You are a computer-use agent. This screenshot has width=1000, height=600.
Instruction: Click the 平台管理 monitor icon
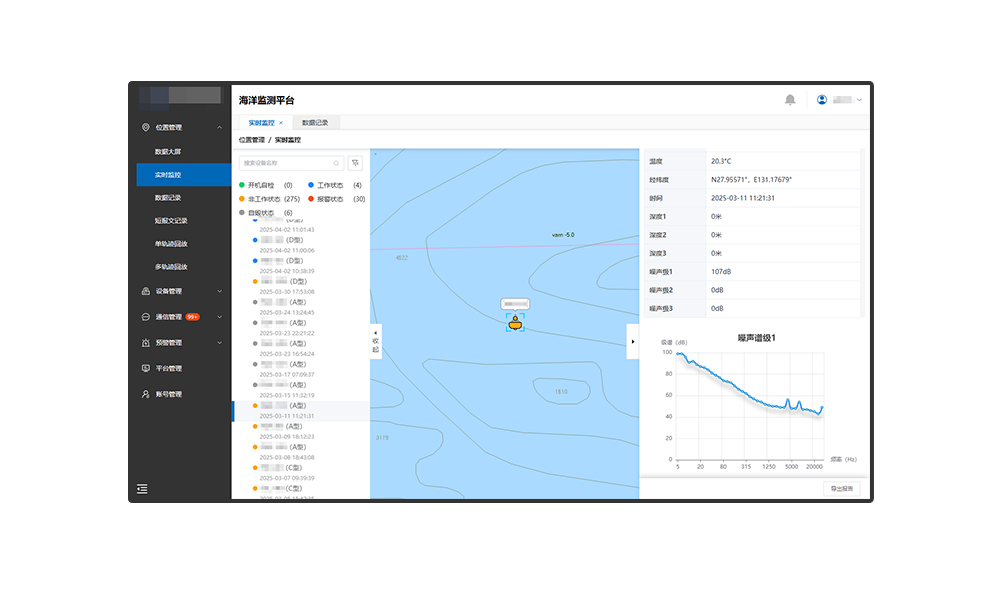[145, 369]
